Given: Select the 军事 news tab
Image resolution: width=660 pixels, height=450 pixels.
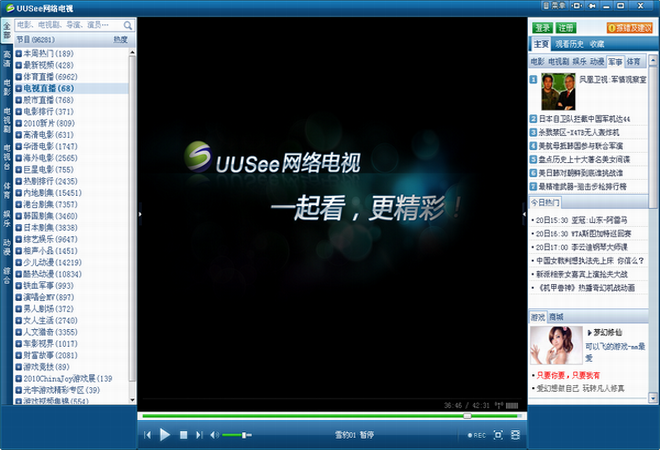Looking at the screenshot, I should click(x=615, y=62).
